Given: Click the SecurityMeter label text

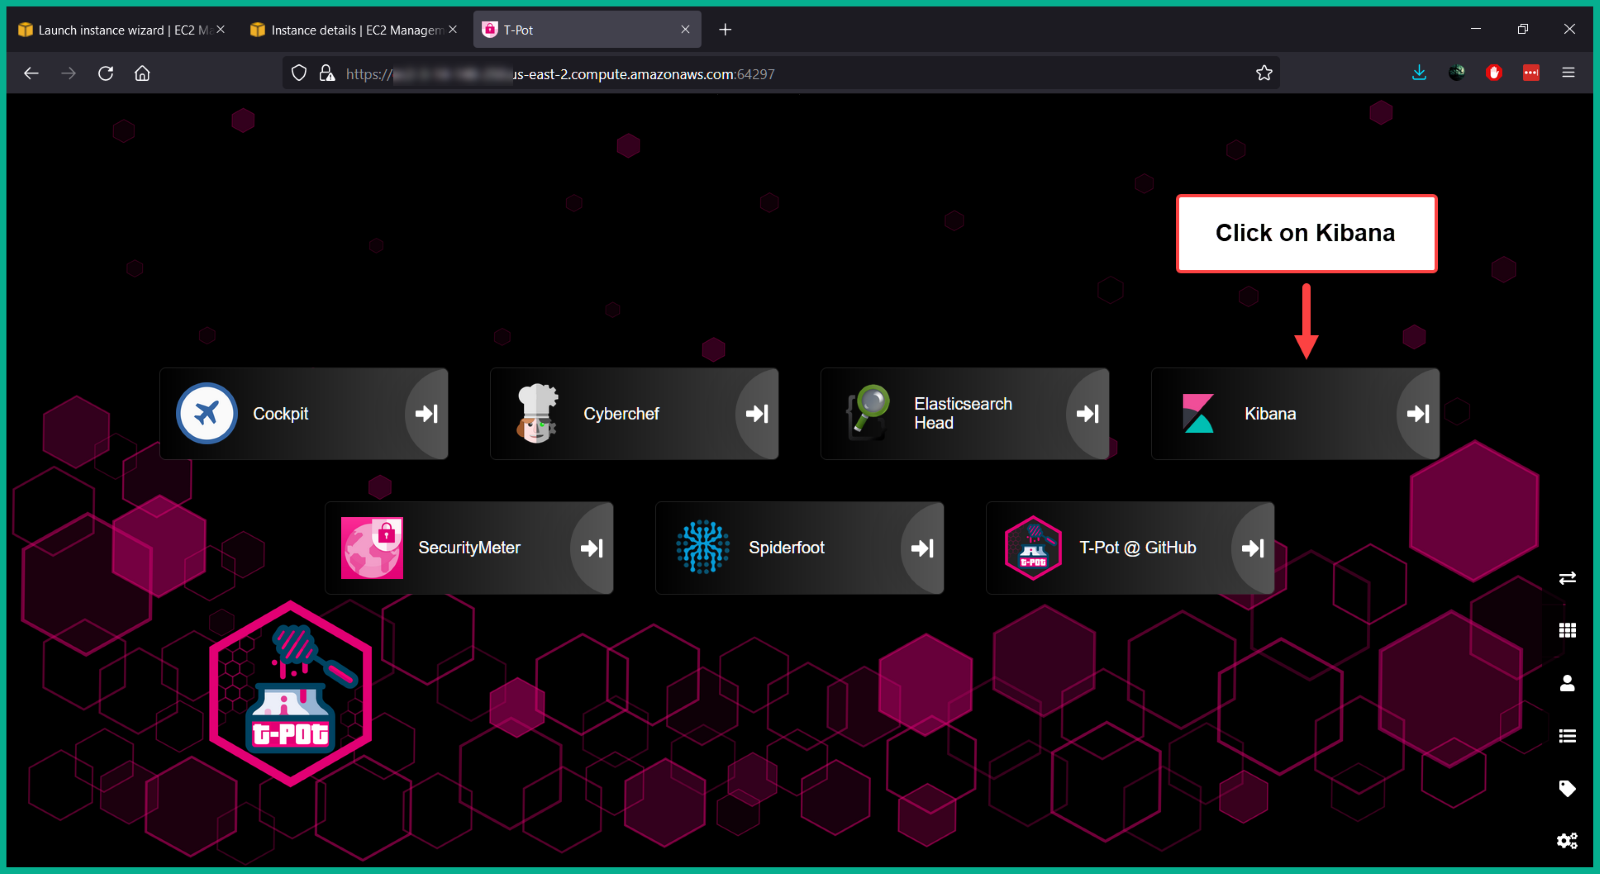Looking at the screenshot, I should coord(469,548).
